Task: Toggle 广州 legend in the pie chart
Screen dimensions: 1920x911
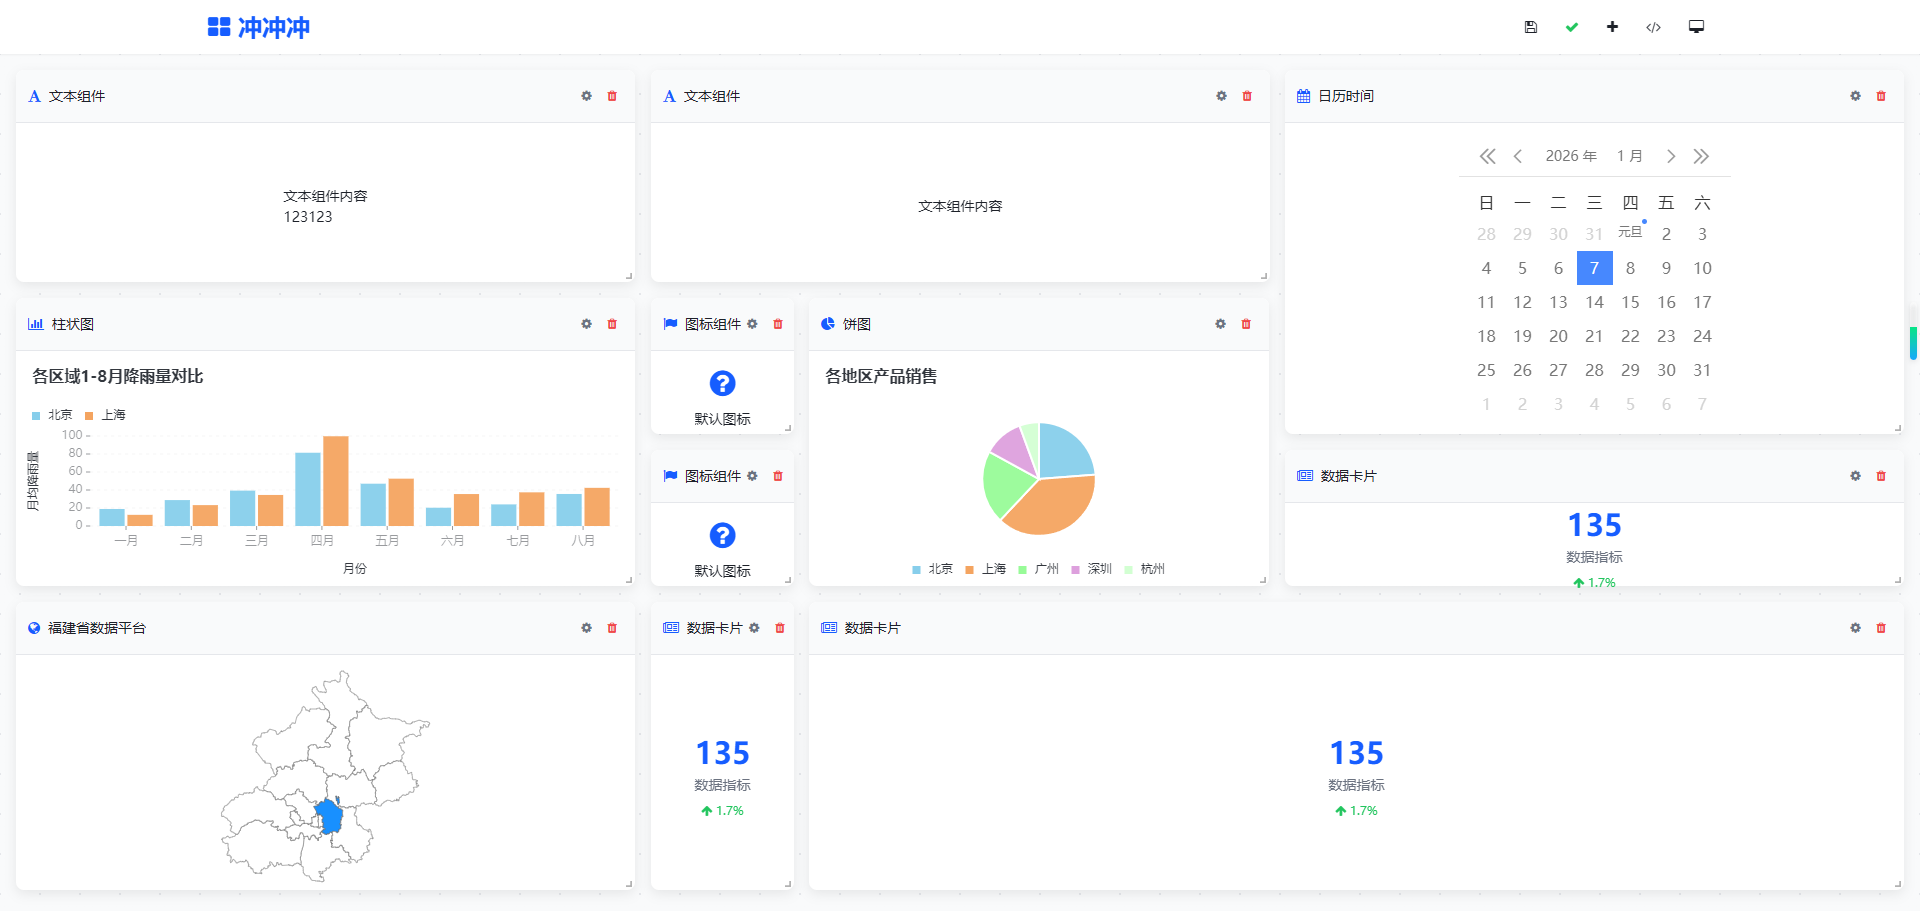Action: tap(1039, 569)
